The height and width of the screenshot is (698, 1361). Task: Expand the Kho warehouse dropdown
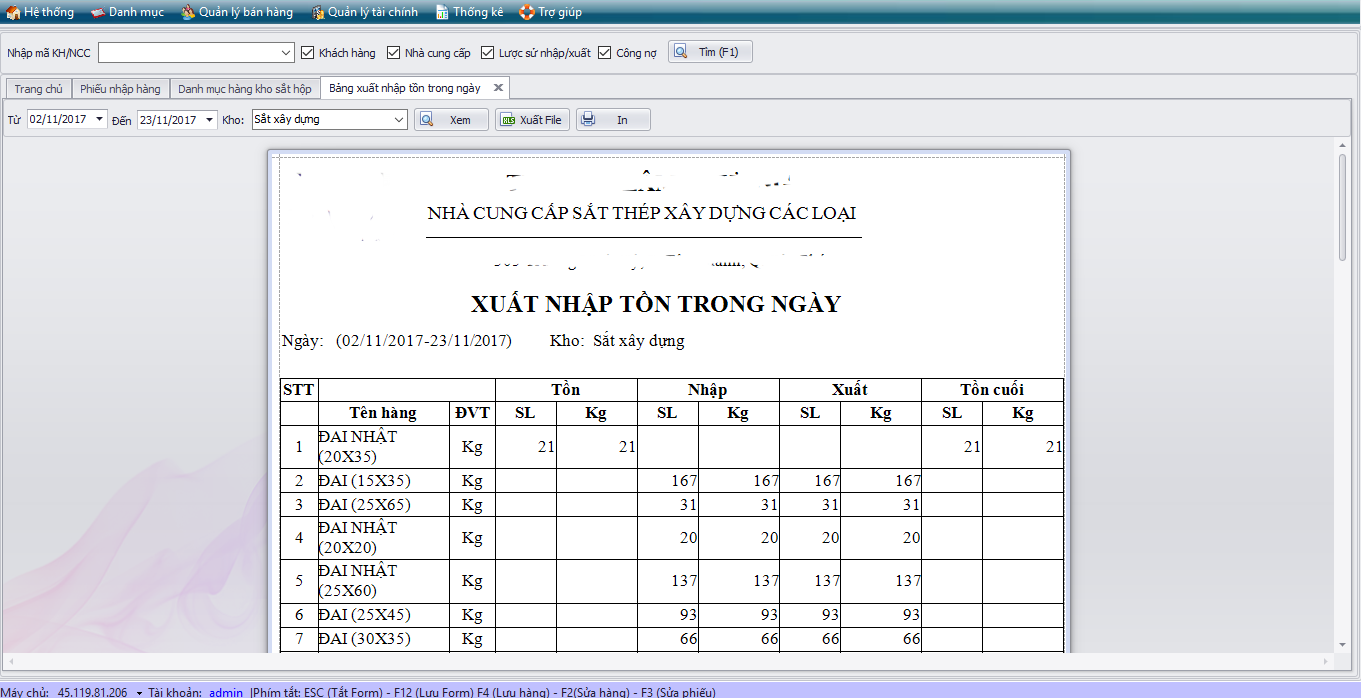(x=399, y=120)
